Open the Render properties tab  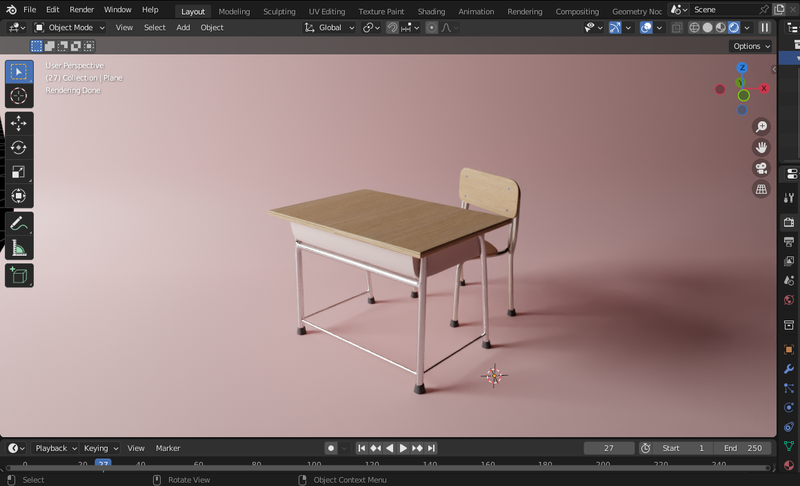pos(789,222)
